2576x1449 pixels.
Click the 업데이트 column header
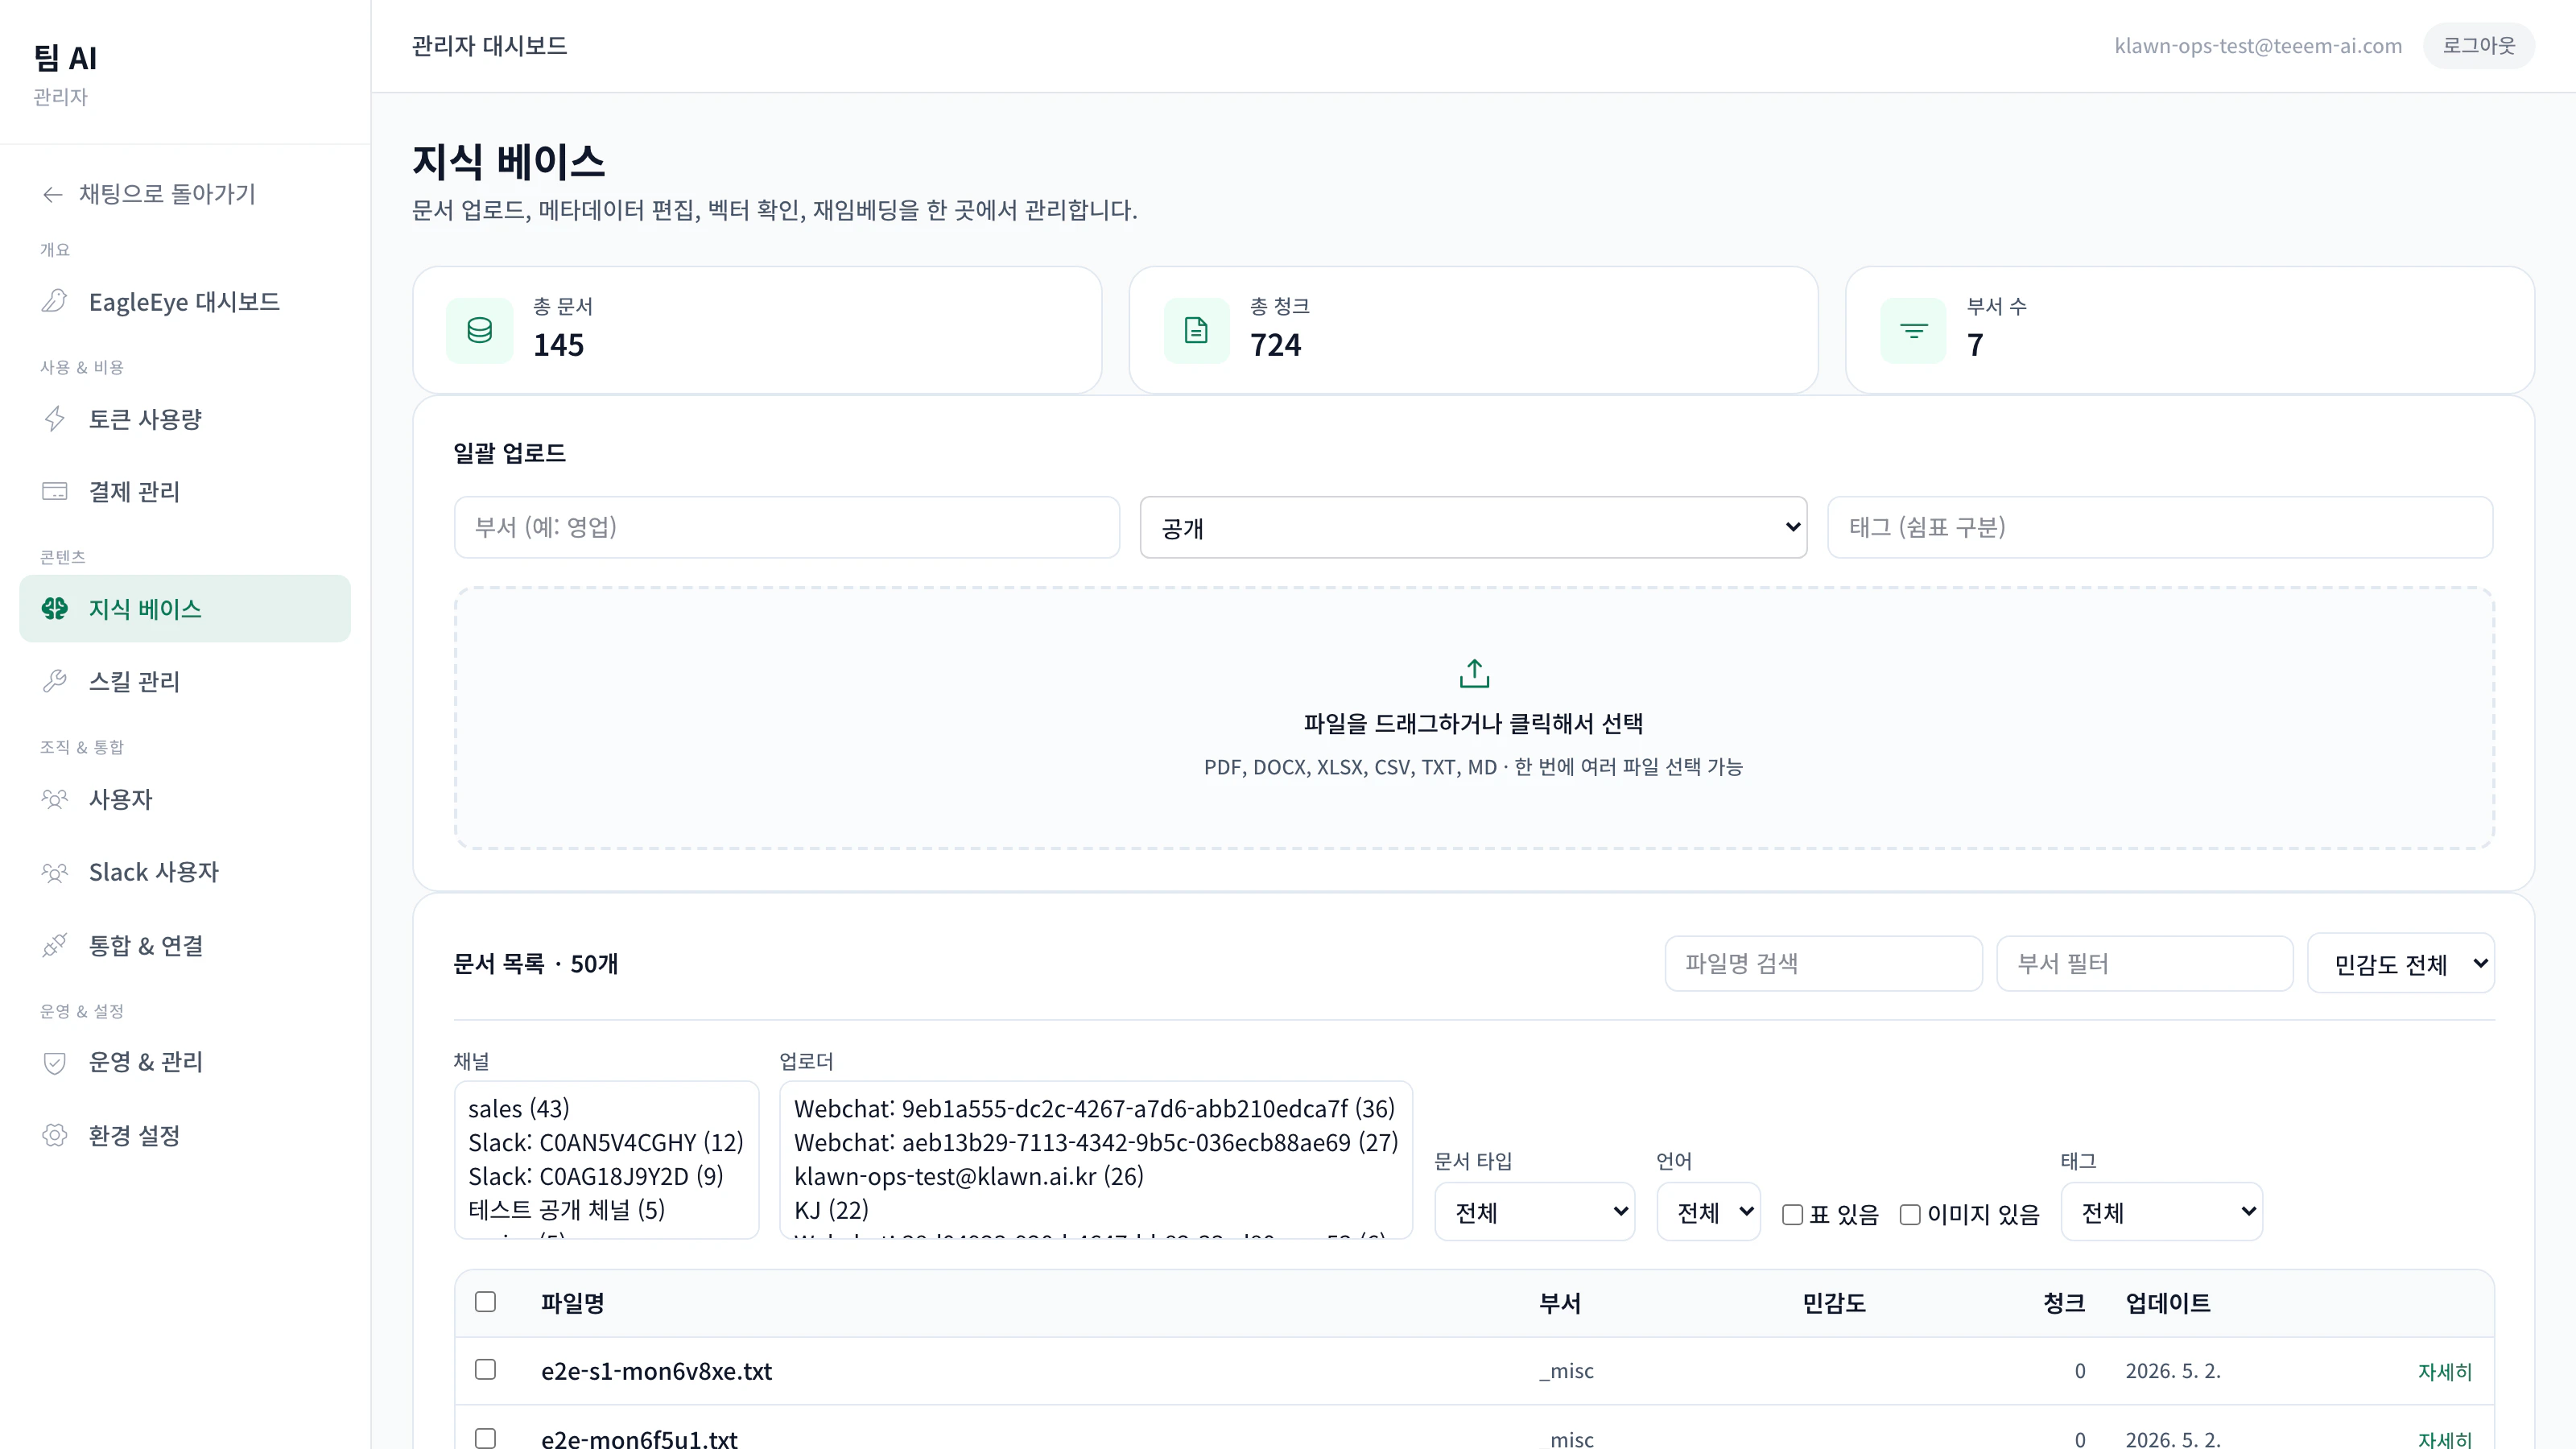2167,1303
